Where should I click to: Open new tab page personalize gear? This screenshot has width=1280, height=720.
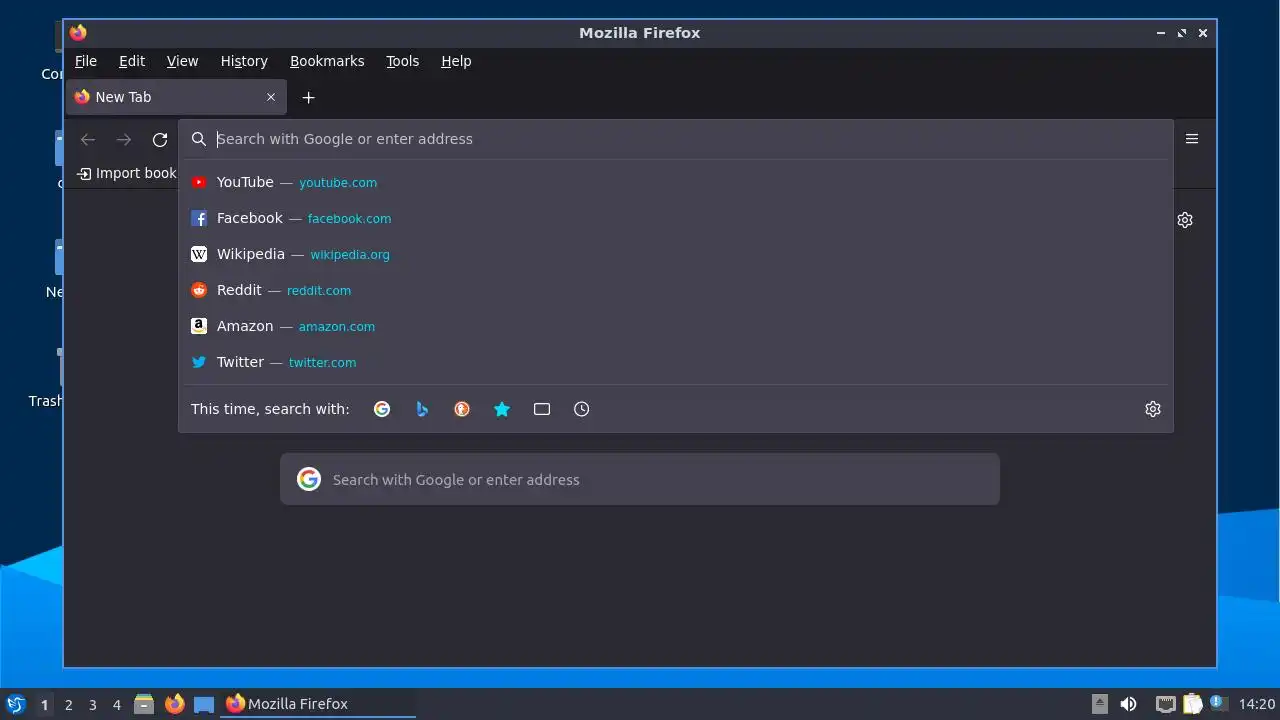point(1185,220)
